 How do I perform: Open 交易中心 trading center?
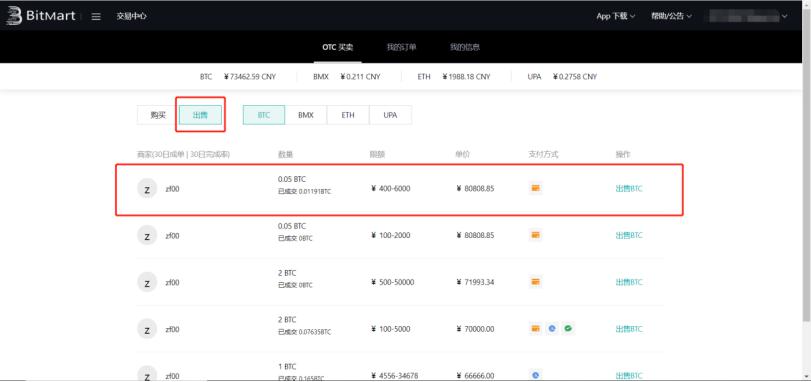point(131,16)
